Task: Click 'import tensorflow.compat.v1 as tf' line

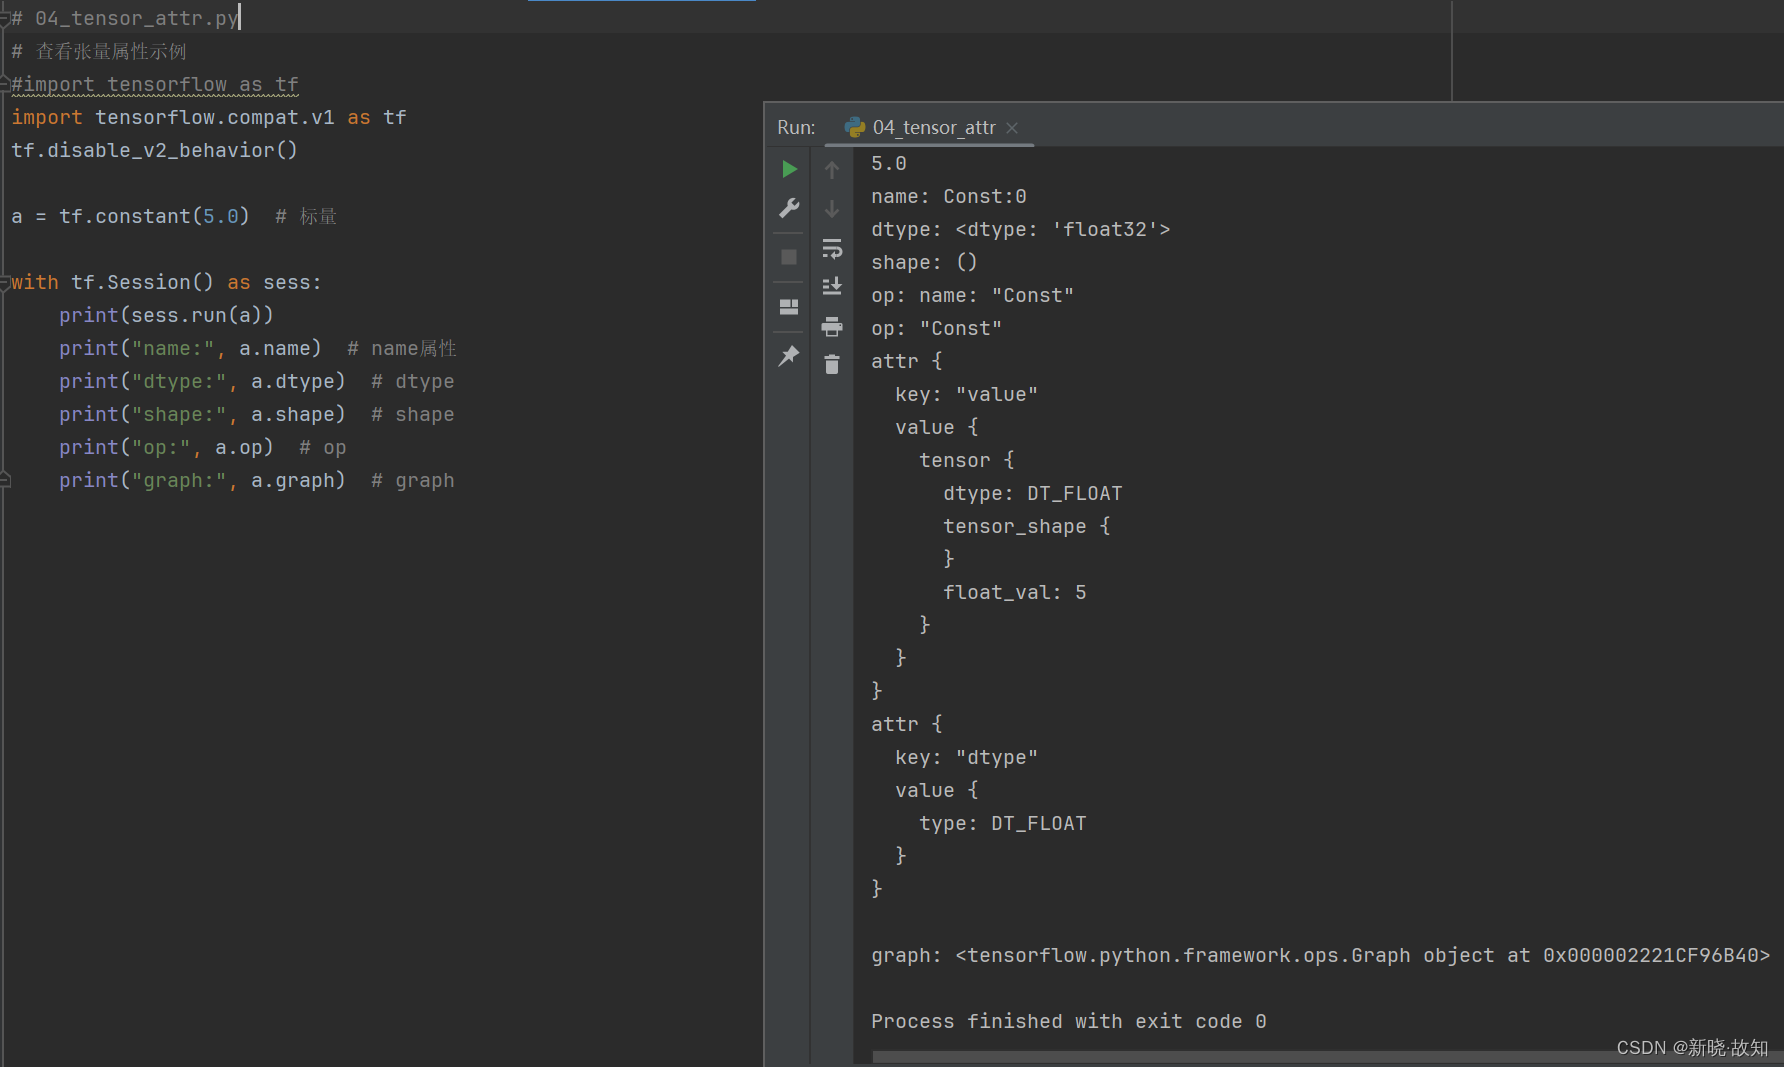Action: (x=209, y=117)
